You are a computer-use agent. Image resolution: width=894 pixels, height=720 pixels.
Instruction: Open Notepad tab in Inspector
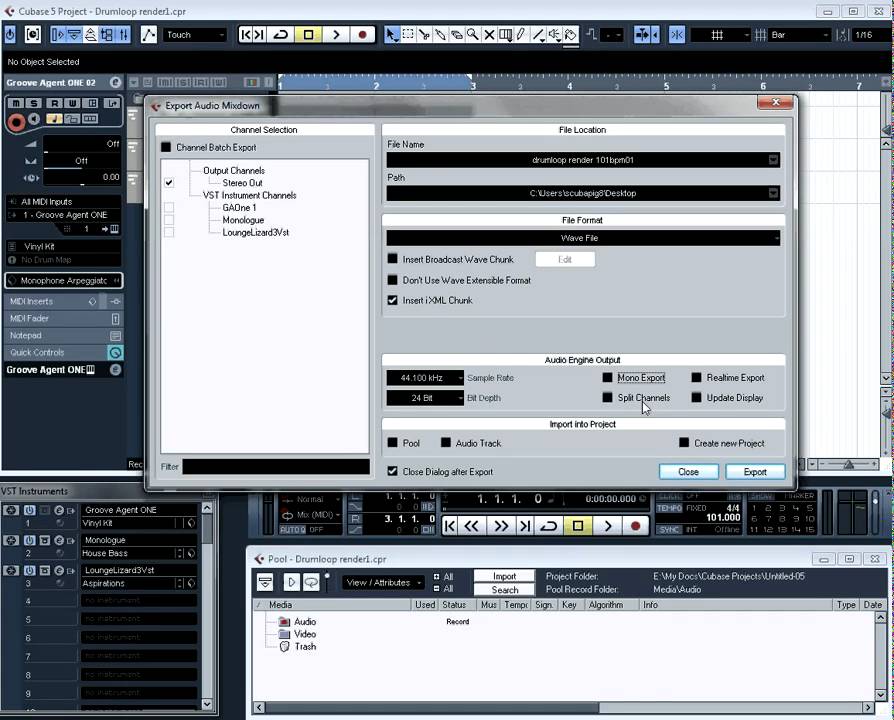click(x=63, y=335)
